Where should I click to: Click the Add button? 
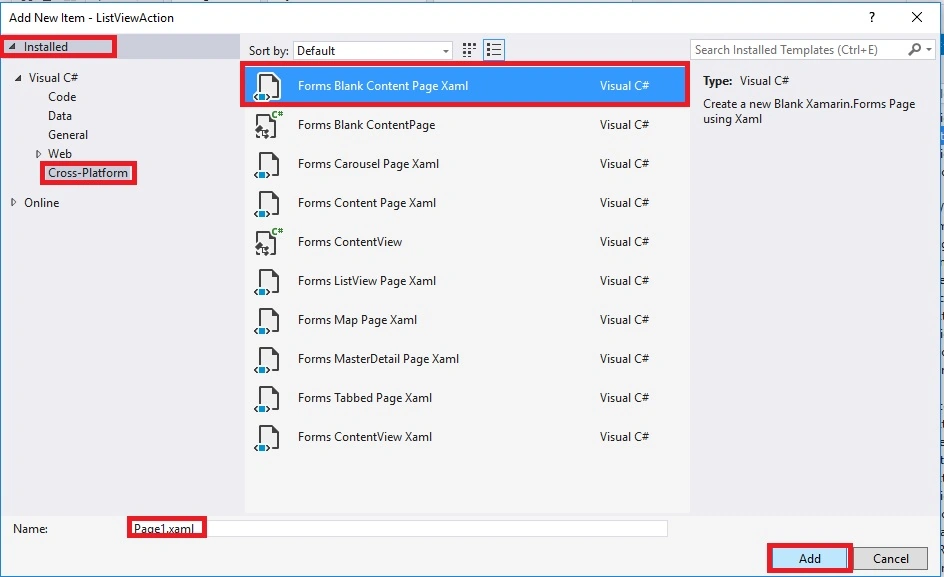[810, 558]
